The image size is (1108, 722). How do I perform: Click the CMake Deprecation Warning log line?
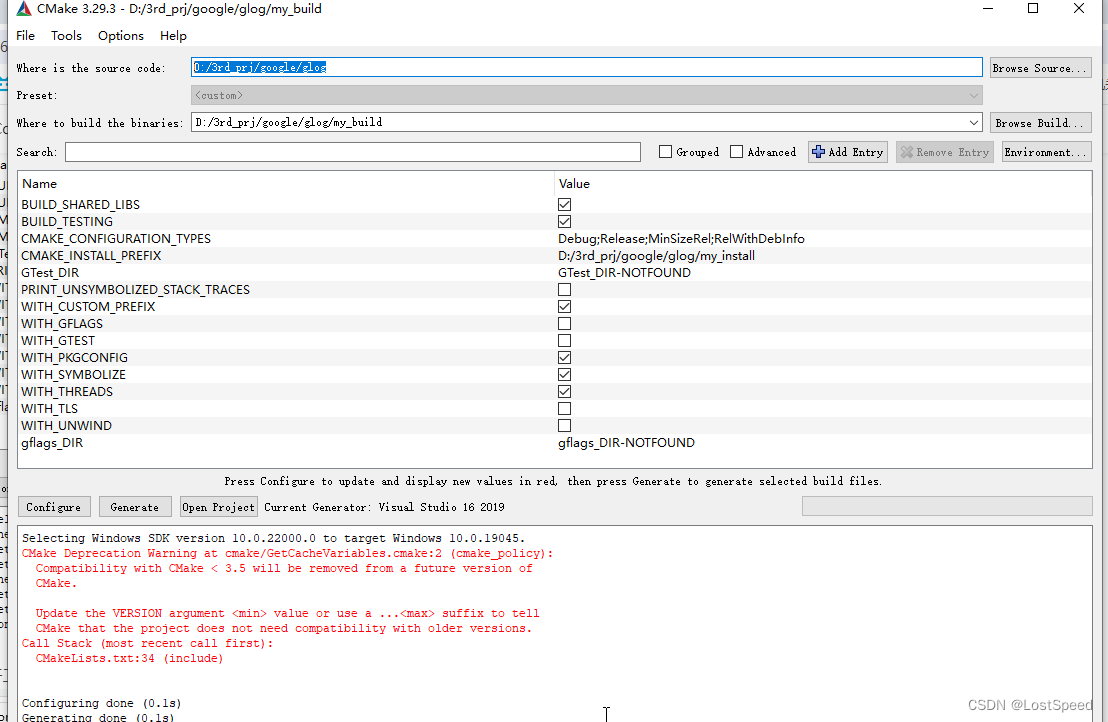(288, 553)
